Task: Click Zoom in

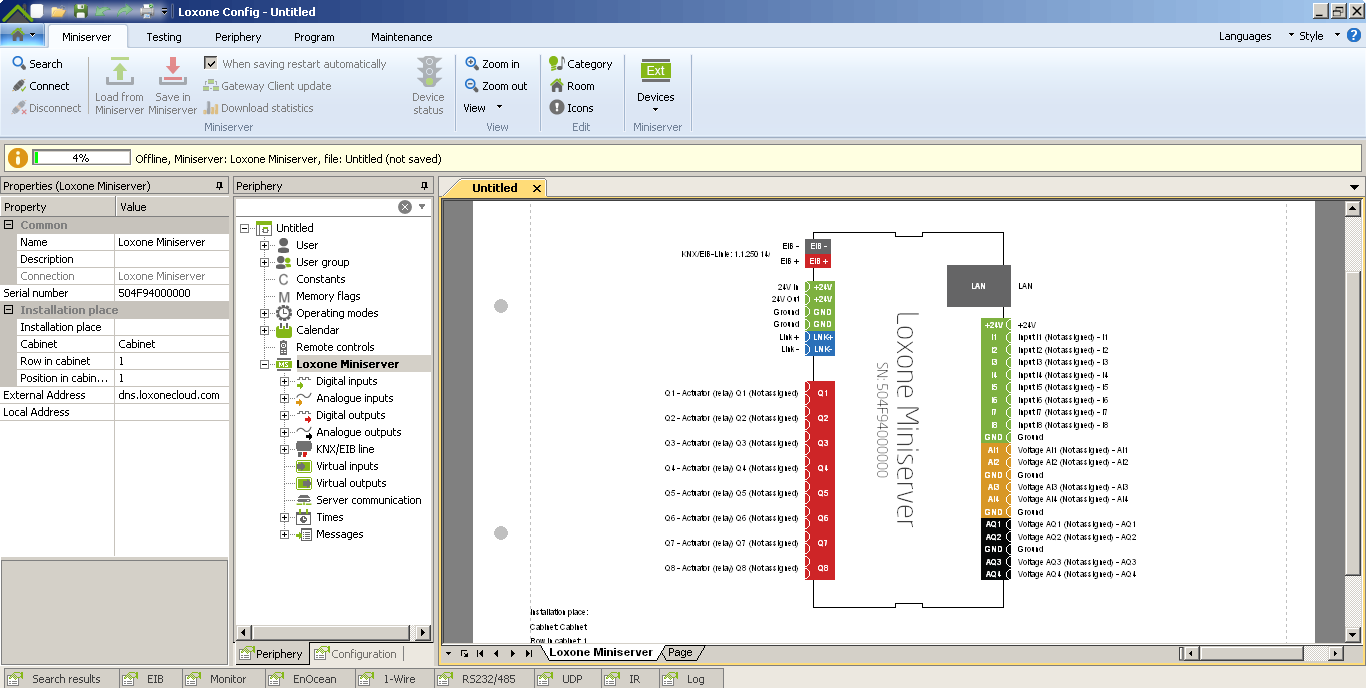Action: click(492, 64)
